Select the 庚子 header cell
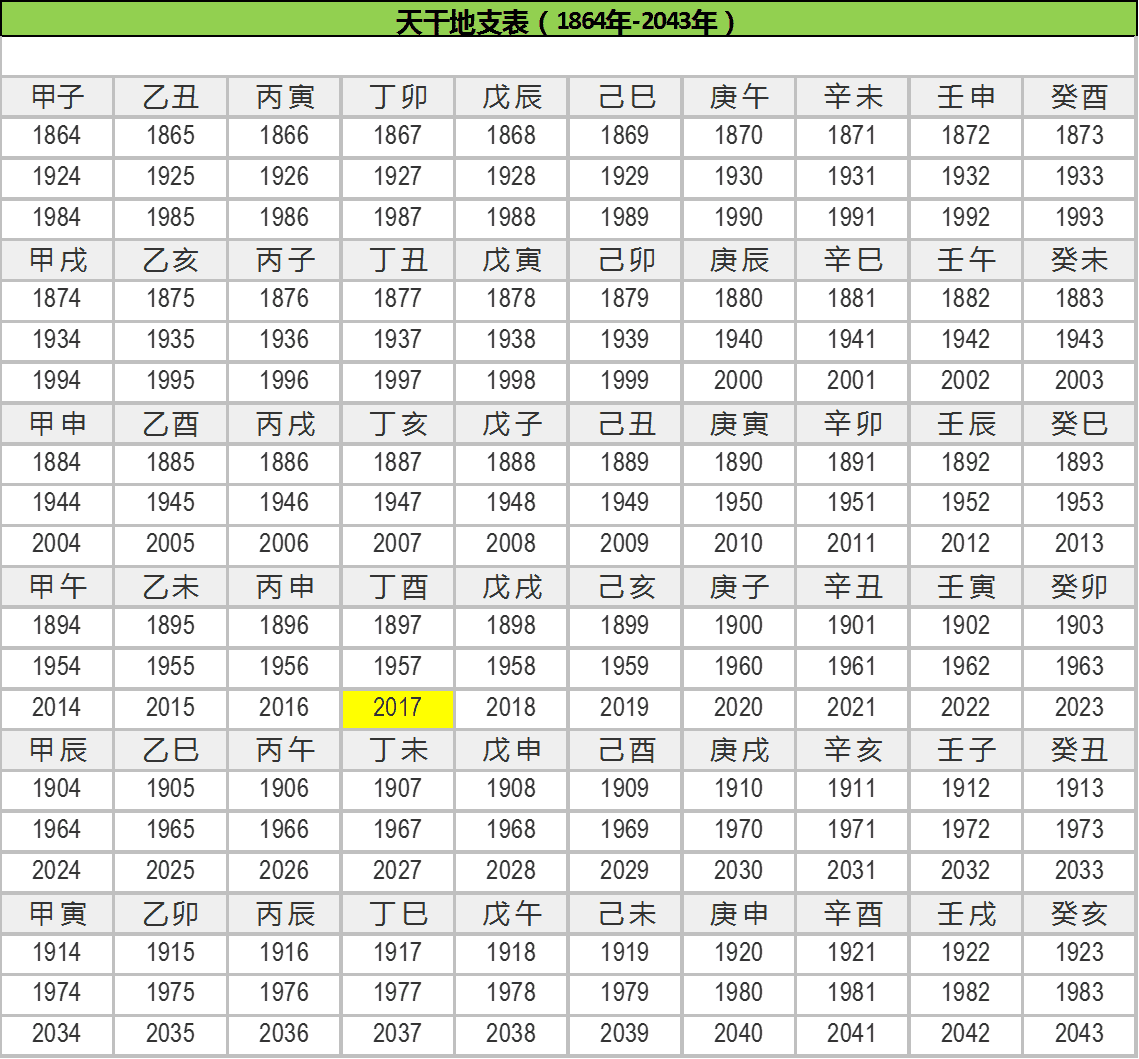The width and height of the screenshot is (1139, 1059). pos(739,587)
